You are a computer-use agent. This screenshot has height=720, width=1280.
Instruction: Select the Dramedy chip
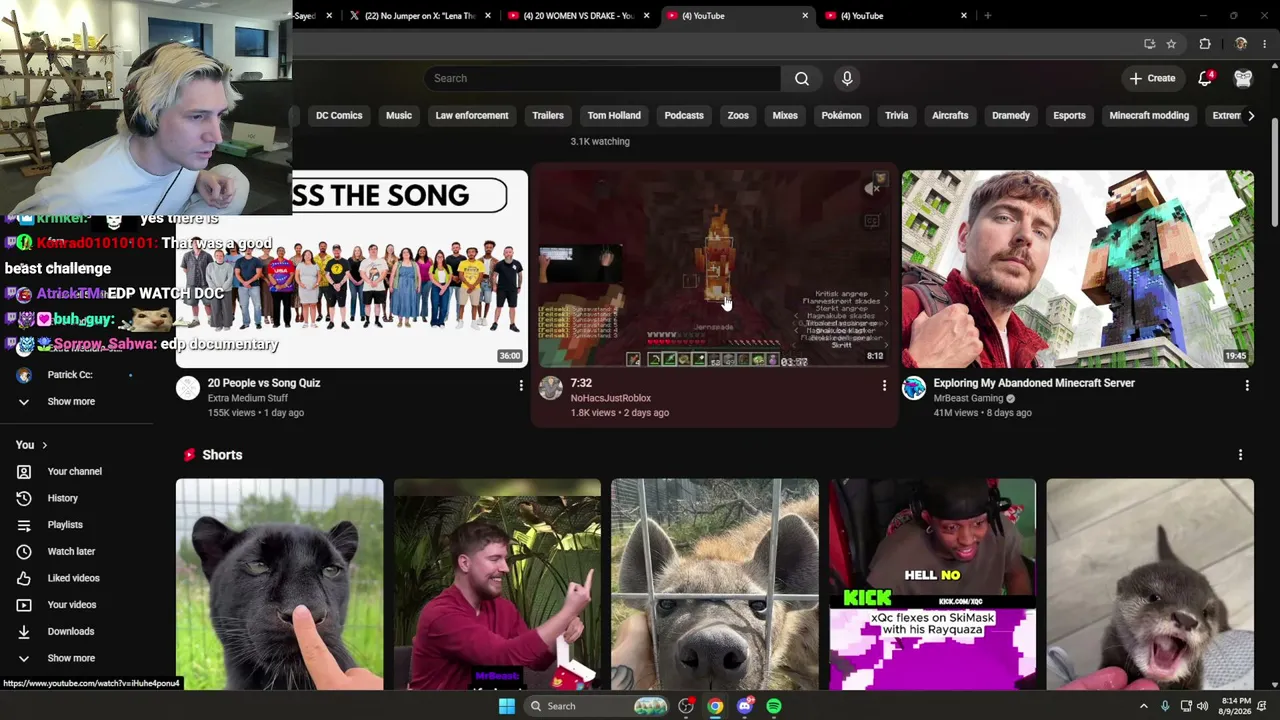click(x=1011, y=115)
